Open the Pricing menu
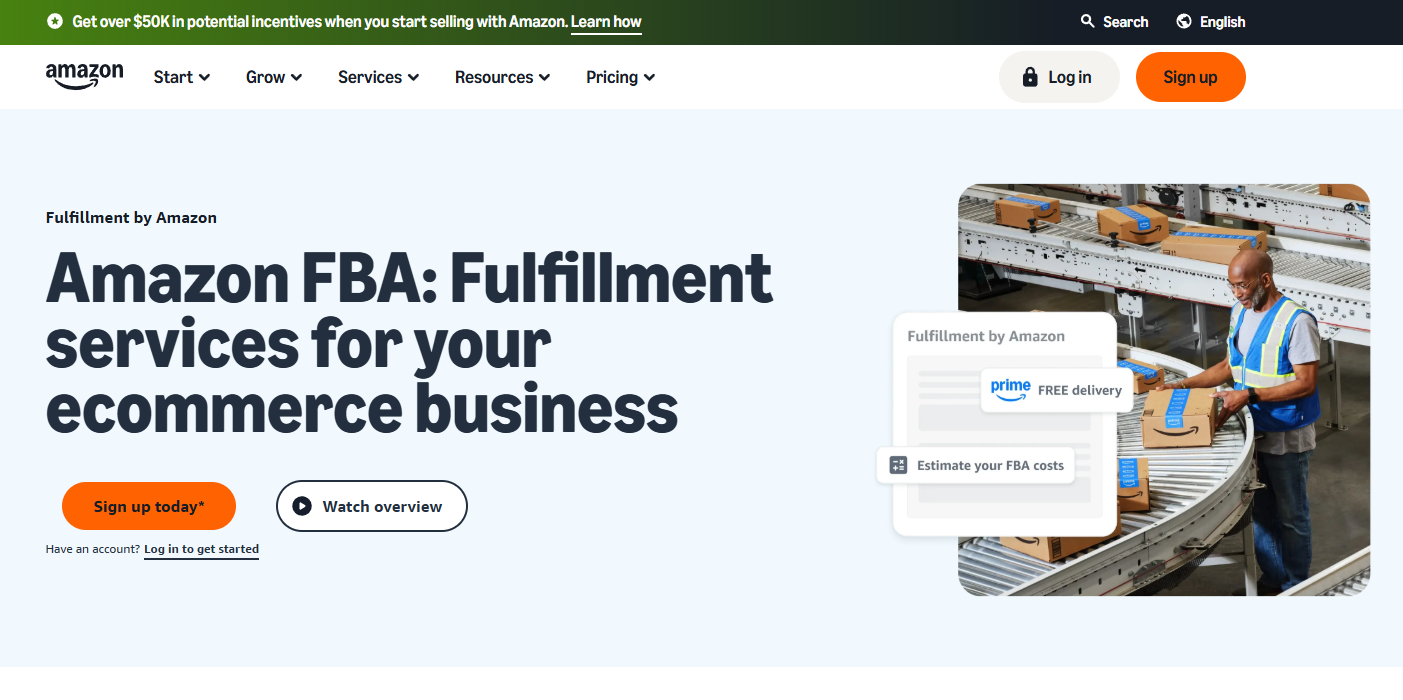Image resolution: width=1403 pixels, height=700 pixels. click(x=620, y=77)
